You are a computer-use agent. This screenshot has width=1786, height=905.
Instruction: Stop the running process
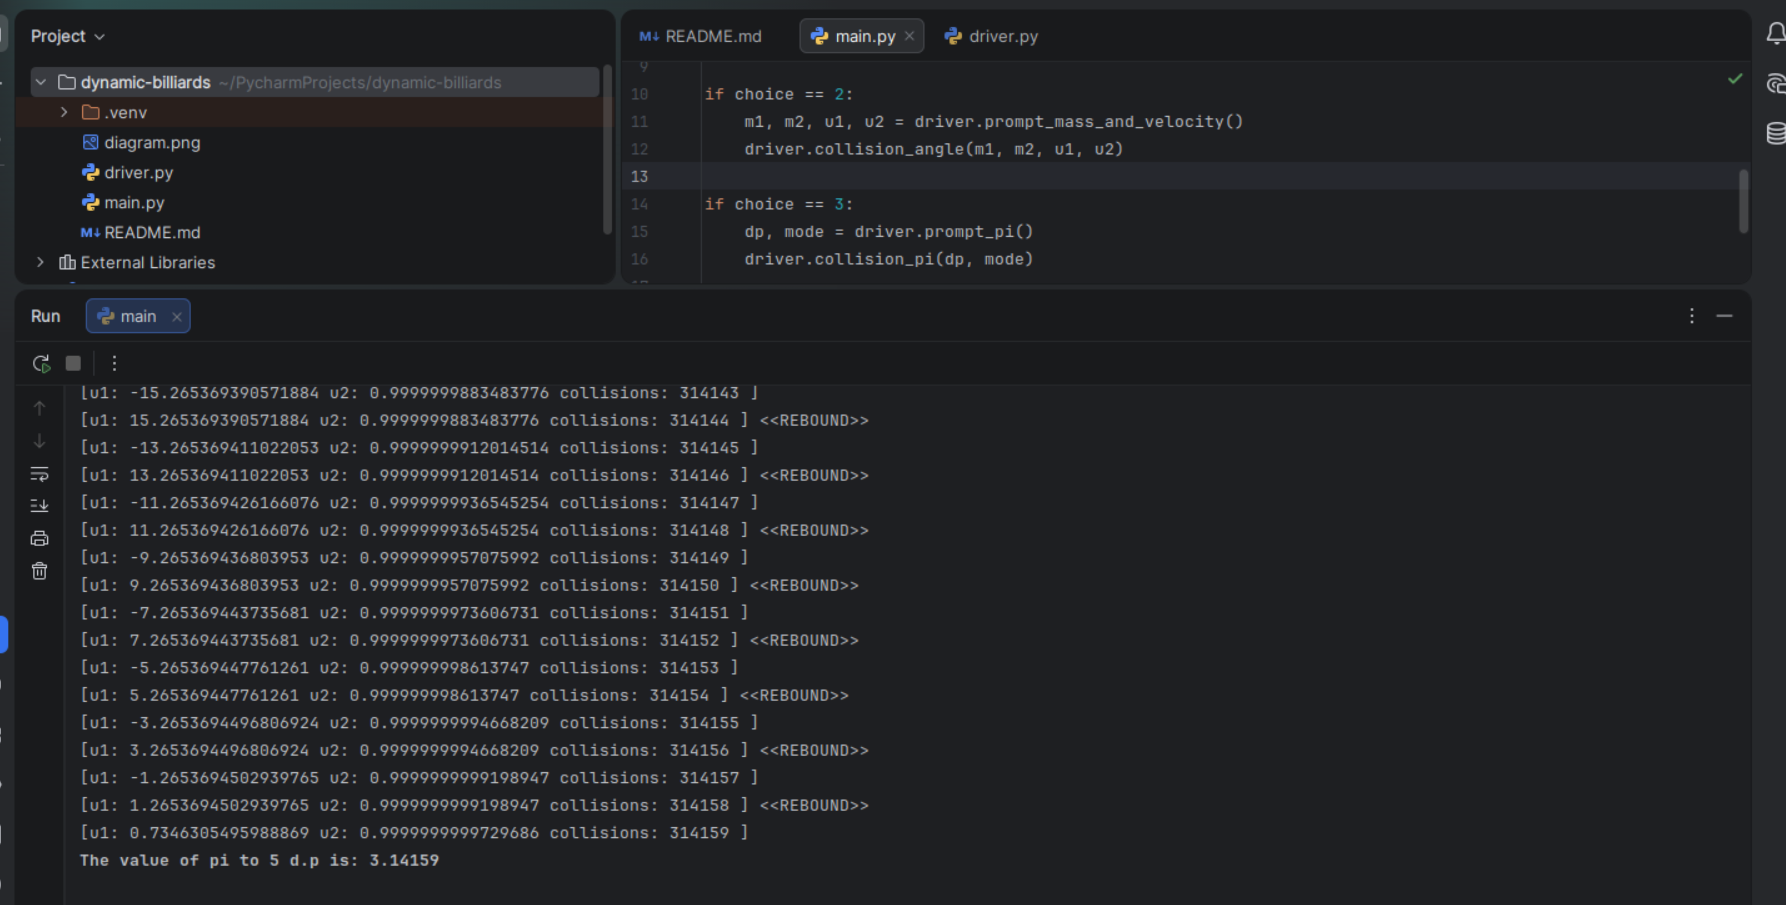(x=73, y=363)
